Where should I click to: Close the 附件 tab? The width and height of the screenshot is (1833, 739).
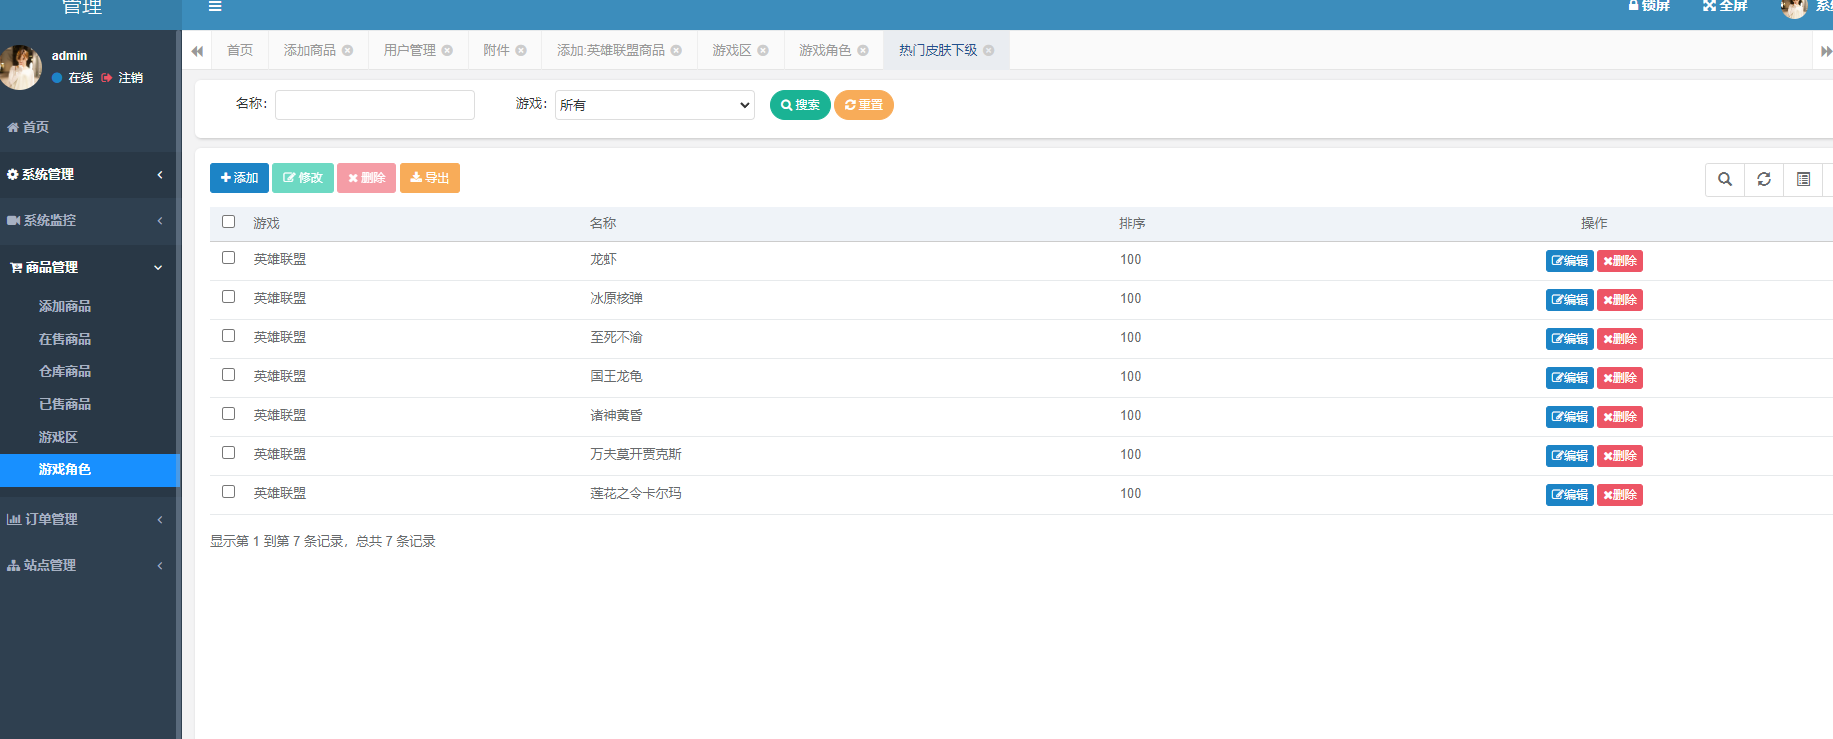[521, 50]
